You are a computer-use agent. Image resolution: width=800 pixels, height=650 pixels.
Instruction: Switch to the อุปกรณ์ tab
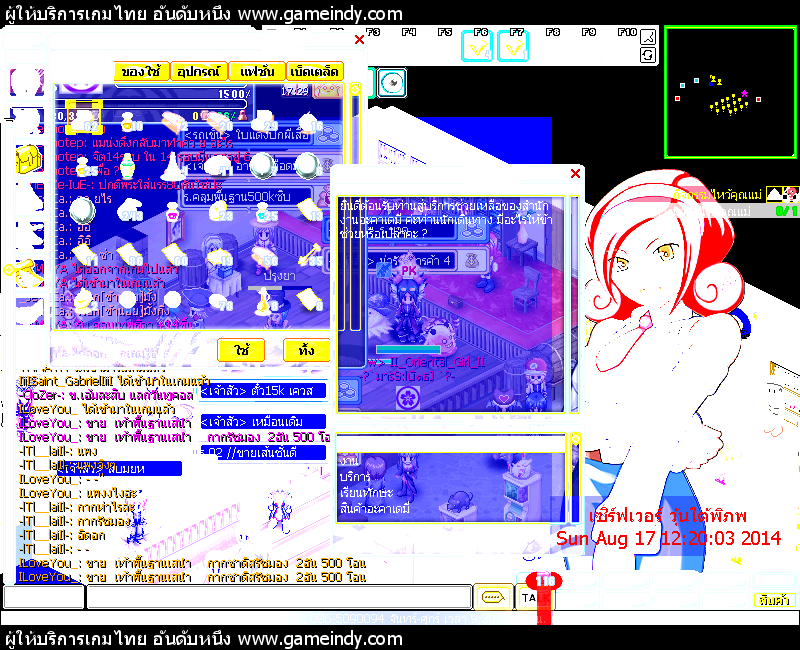[x=198, y=71]
